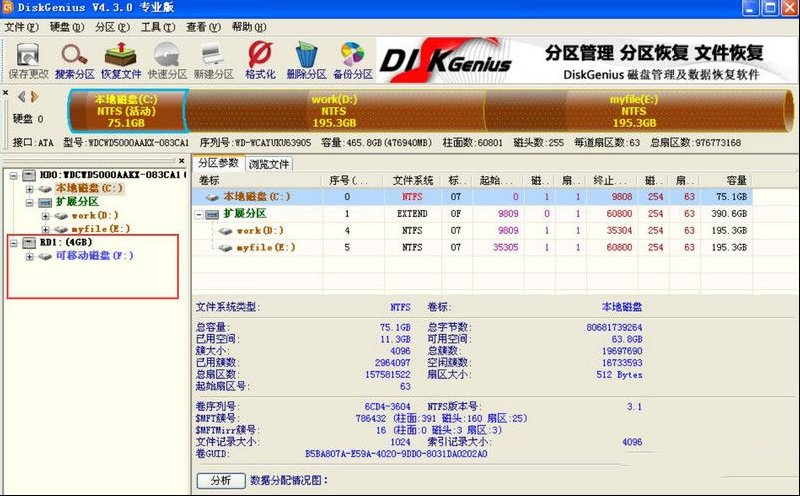This screenshot has height=496, width=800.
Task: Click the 分析 button
Action: pos(221,481)
